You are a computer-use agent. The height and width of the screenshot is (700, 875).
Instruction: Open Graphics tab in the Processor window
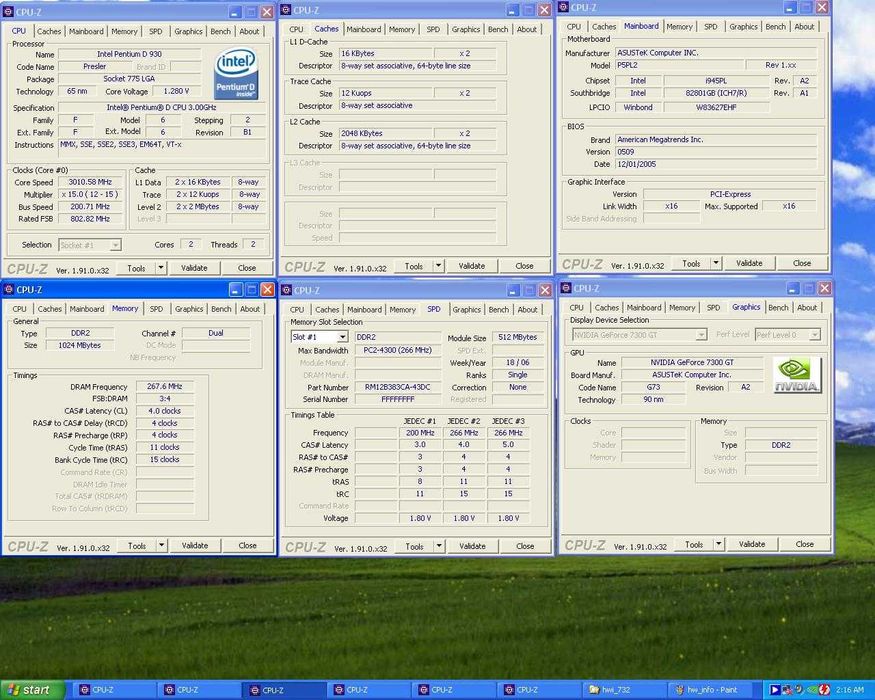[188, 31]
